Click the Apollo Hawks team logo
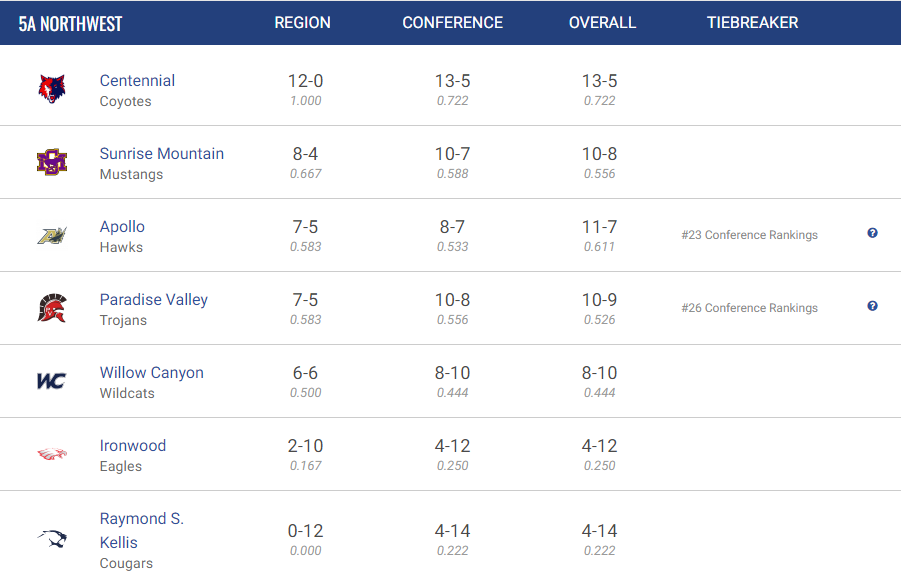The width and height of the screenshot is (901, 588). [52, 235]
